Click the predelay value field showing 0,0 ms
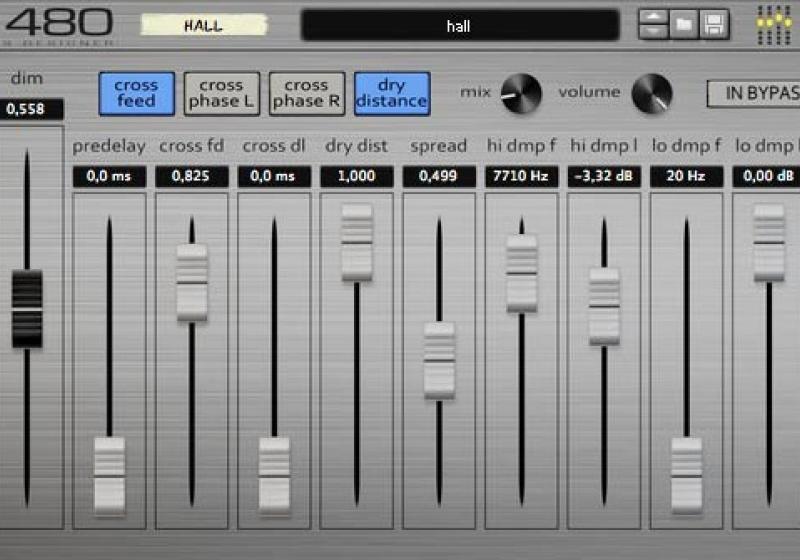Image resolution: width=800 pixels, height=560 pixels. tap(109, 177)
